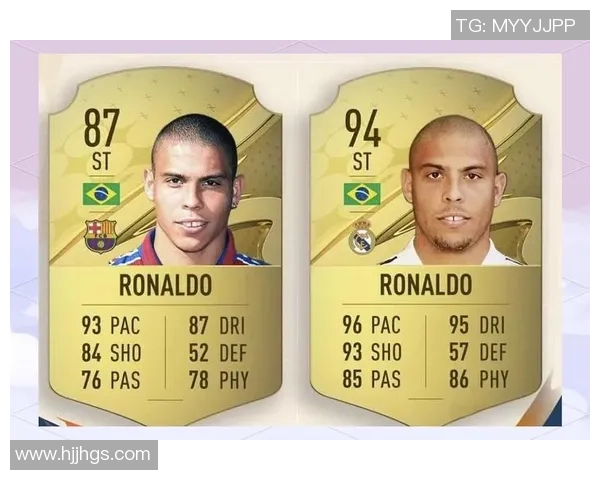Click the RONALDO name on the right card
600x480 pixels.
click(x=426, y=284)
